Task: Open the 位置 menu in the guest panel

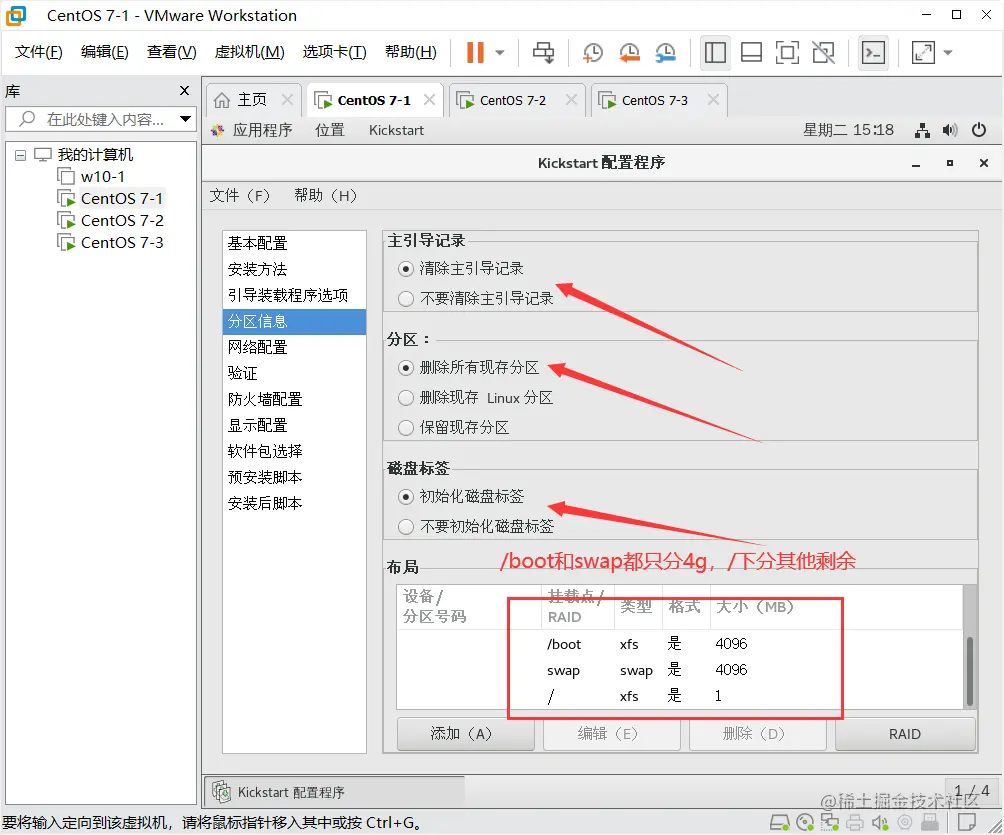Action: coord(330,130)
